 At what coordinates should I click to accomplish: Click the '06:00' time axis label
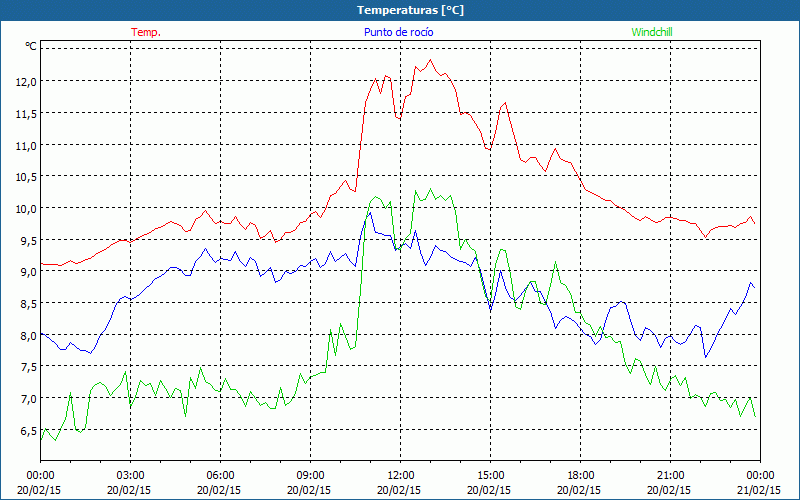[220, 476]
